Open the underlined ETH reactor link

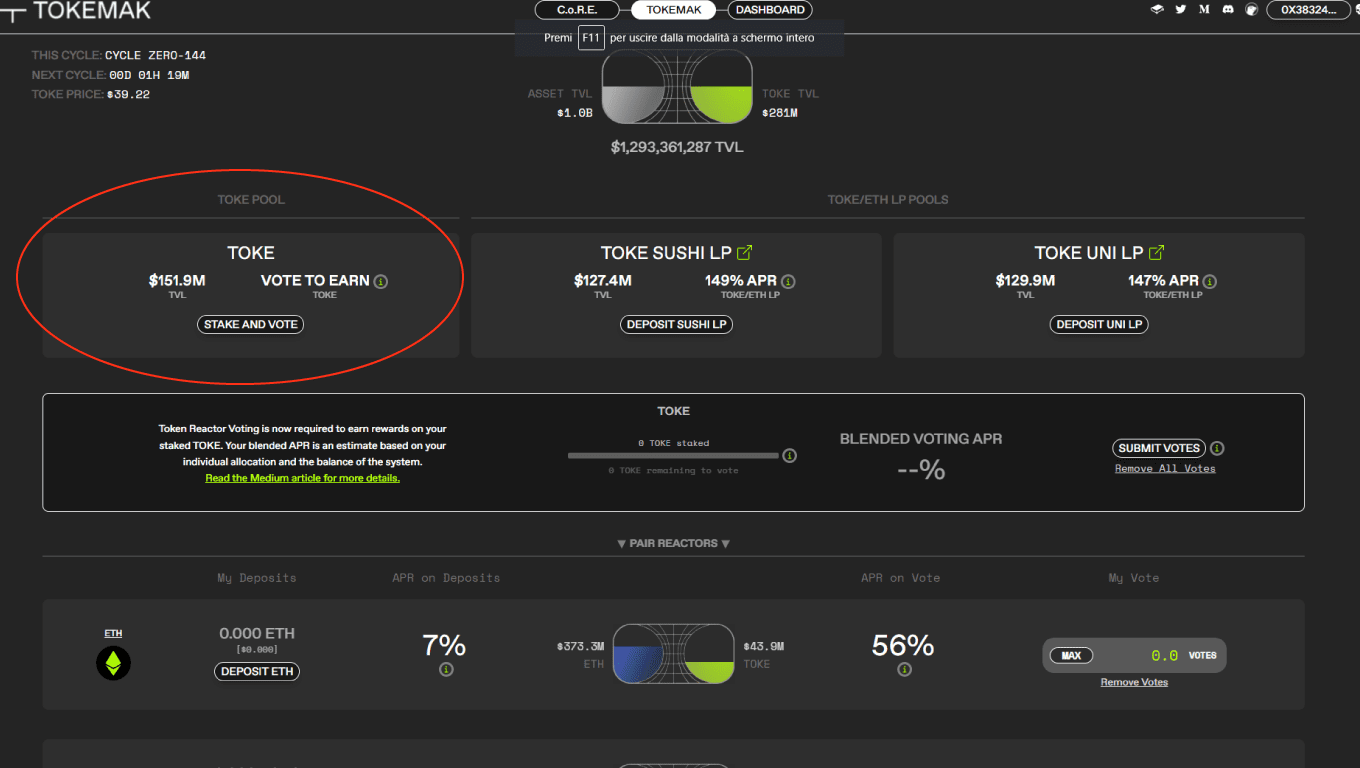(113, 633)
